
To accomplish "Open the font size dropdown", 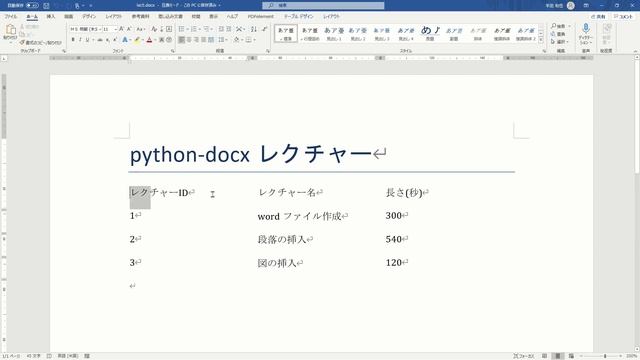I will pyautogui.click(x=116, y=29).
